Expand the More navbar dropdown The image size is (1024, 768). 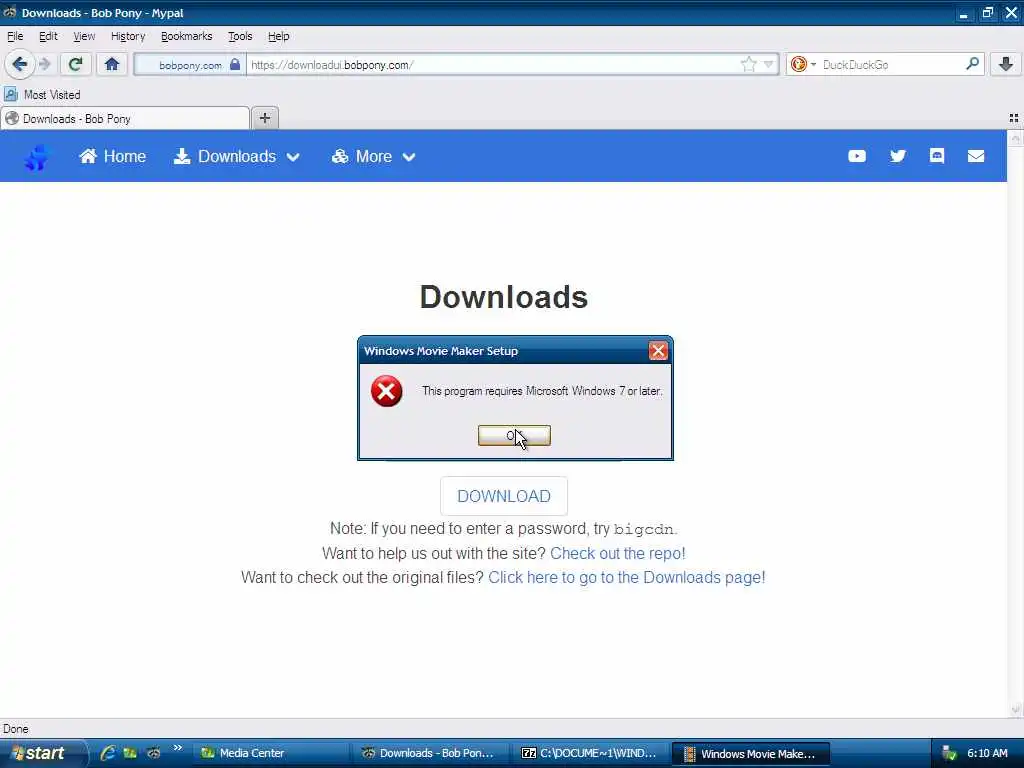click(x=374, y=157)
